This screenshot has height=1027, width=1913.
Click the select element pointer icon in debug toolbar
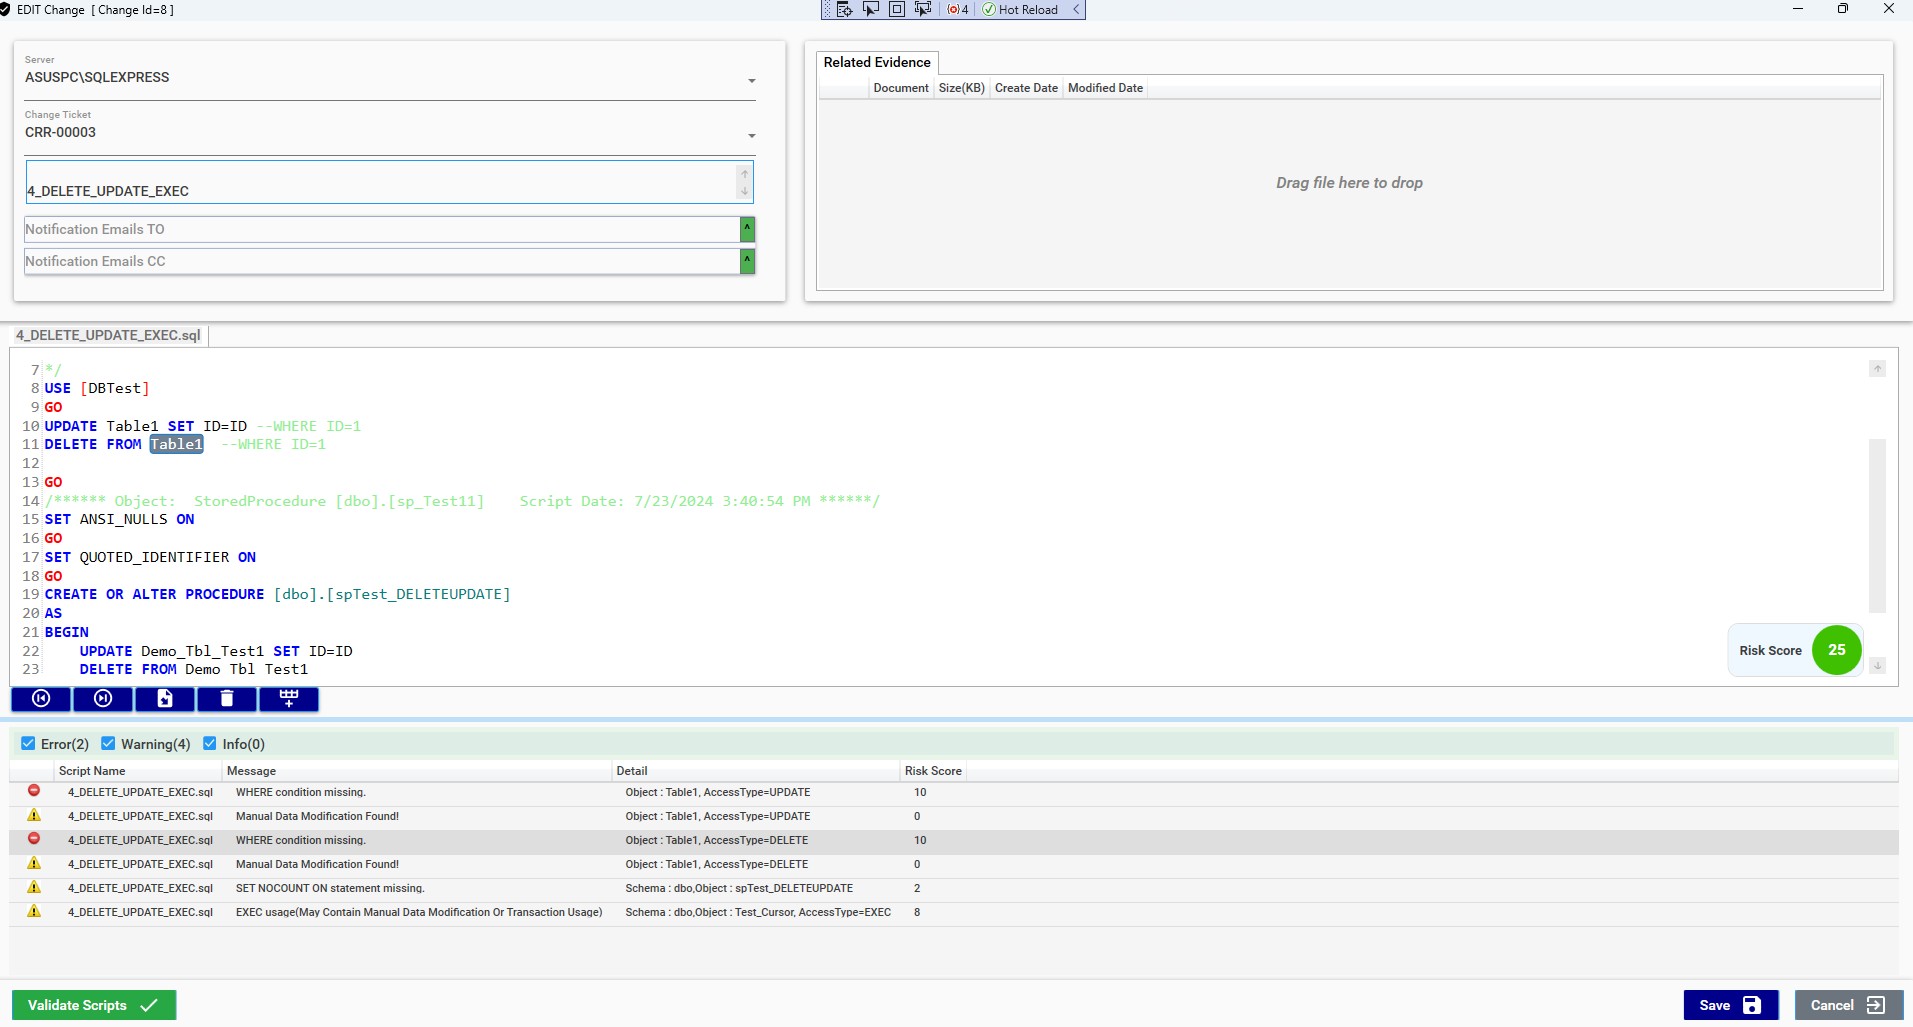(x=871, y=9)
